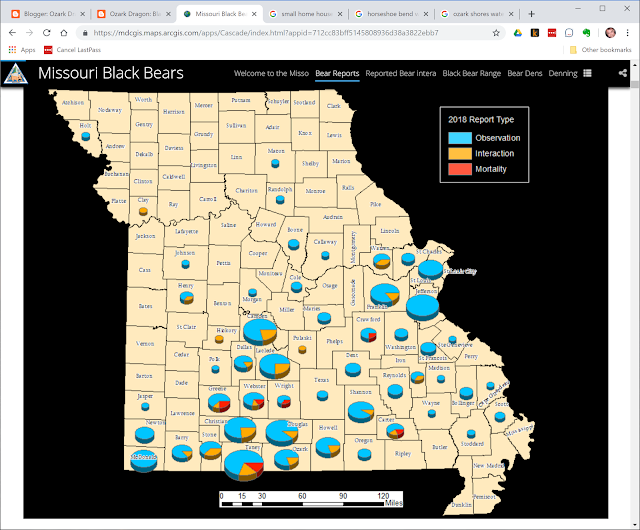640x530 pixels.
Task: Click the Crawford county pie chart
Action: tap(368, 335)
